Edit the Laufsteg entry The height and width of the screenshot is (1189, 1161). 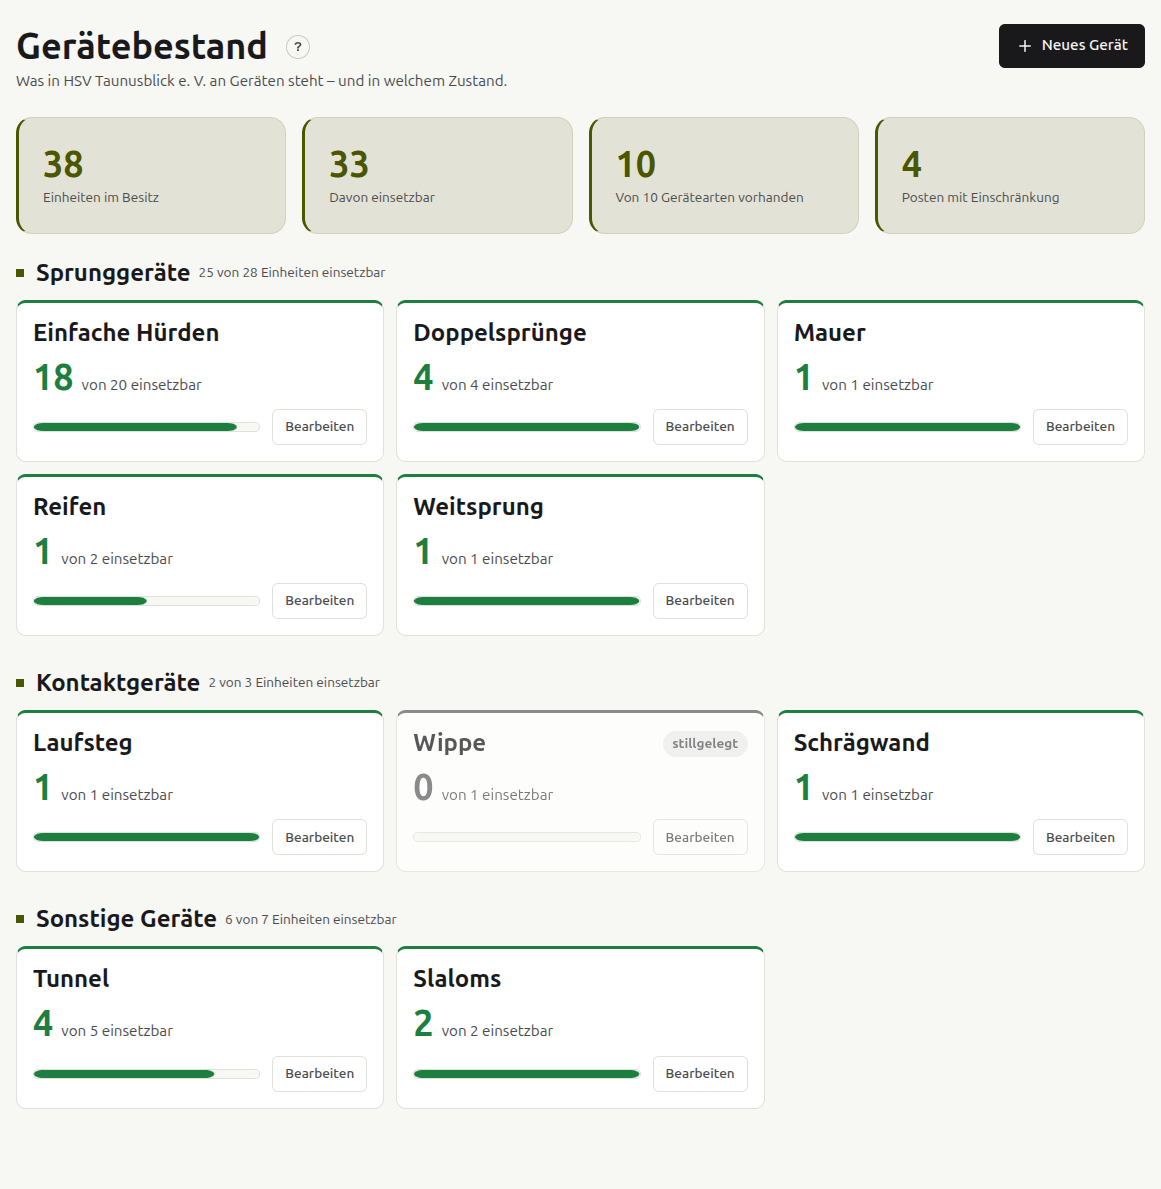(319, 837)
